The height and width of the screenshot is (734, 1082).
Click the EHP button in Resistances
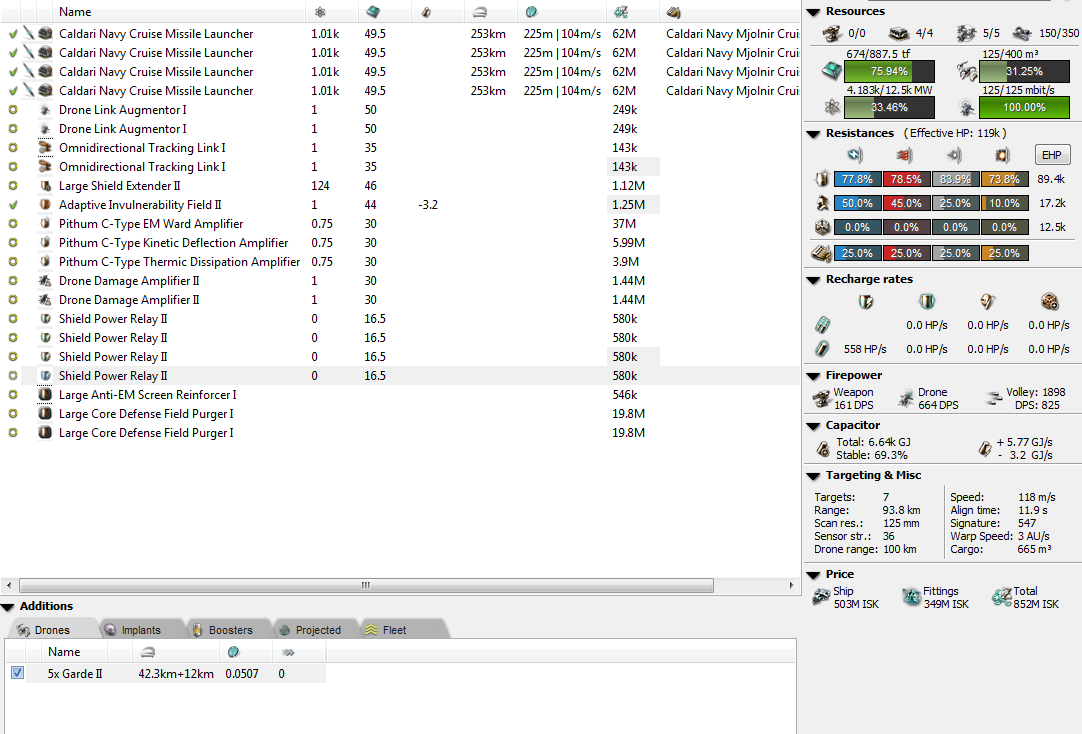1052,155
